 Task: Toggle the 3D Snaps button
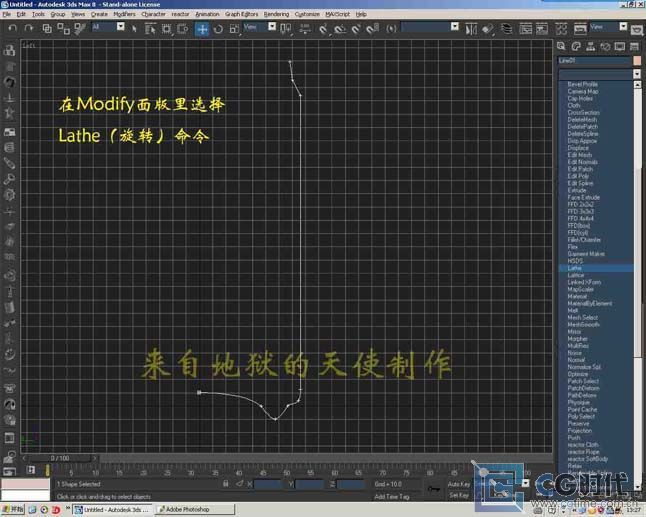pyautogui.click(x=323, y=29)
